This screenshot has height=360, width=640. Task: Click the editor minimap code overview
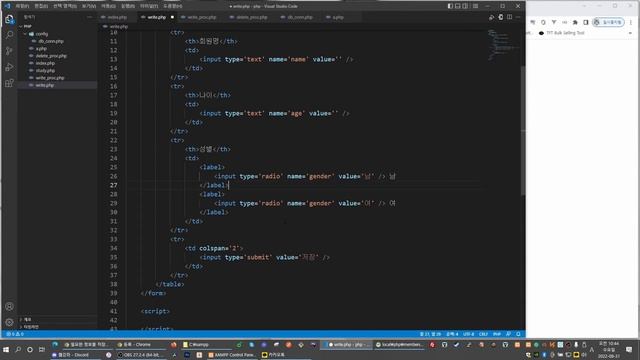coord(503,45)
